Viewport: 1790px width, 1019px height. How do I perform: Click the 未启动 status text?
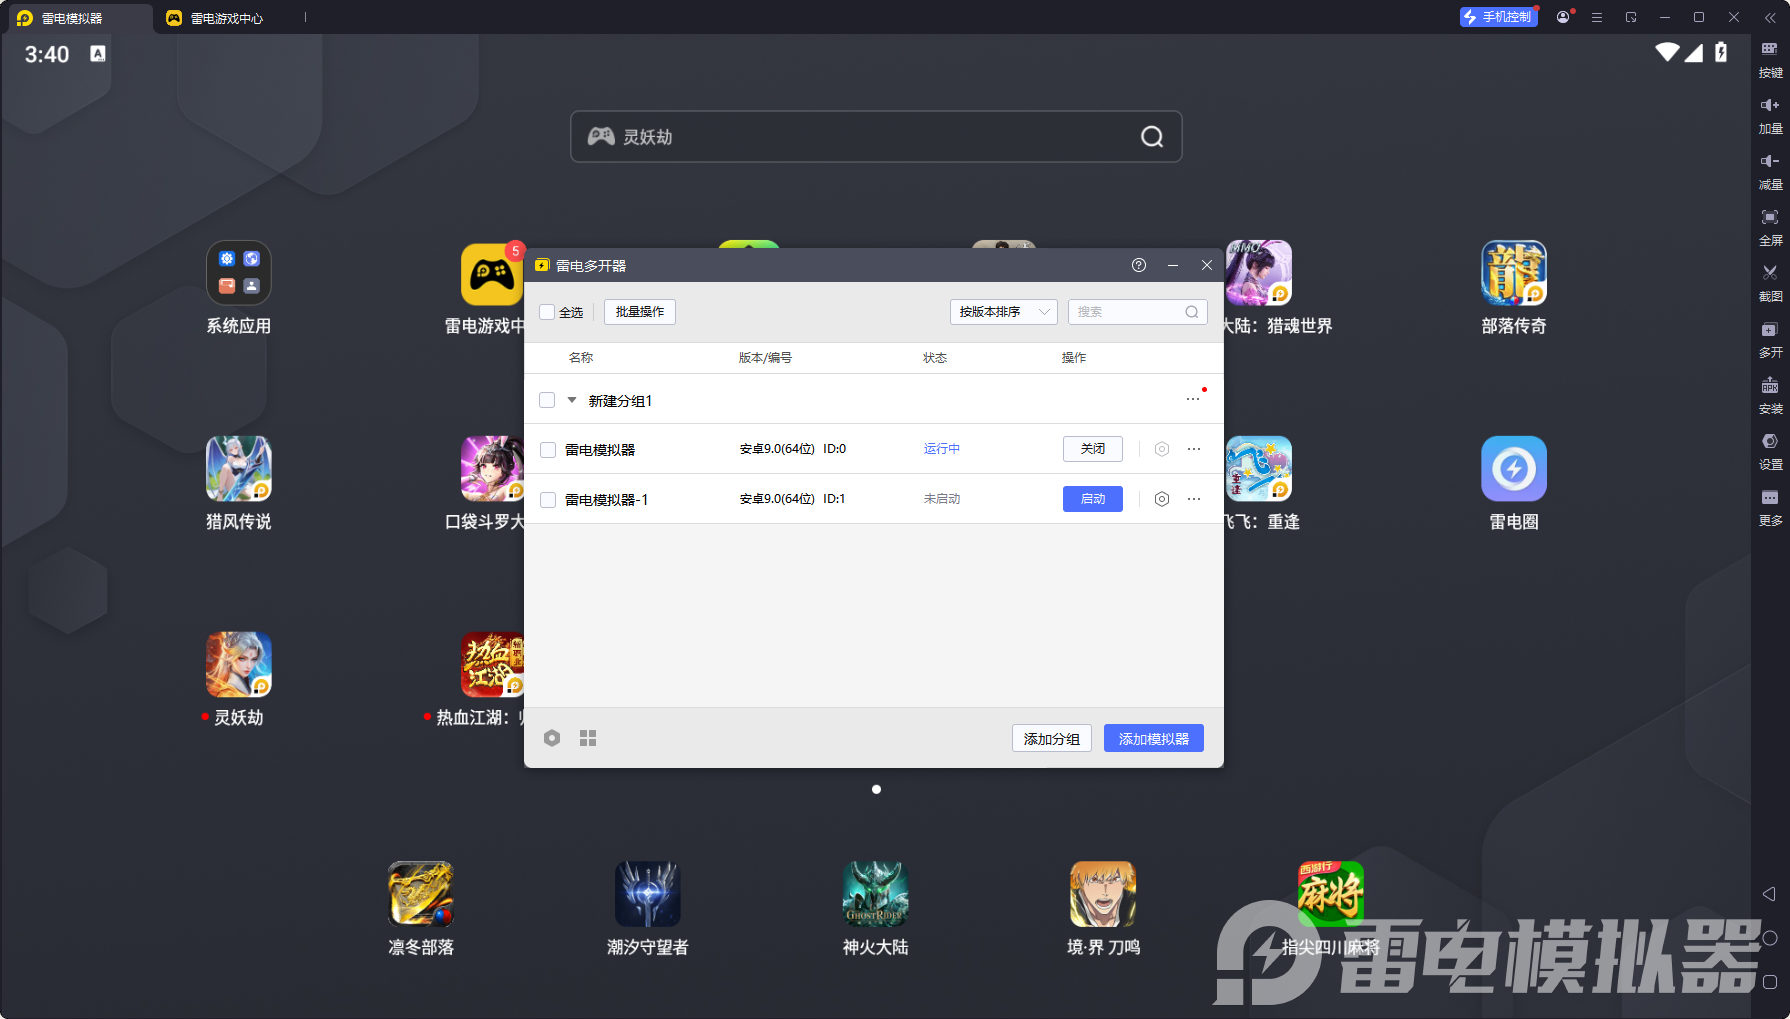942,499
